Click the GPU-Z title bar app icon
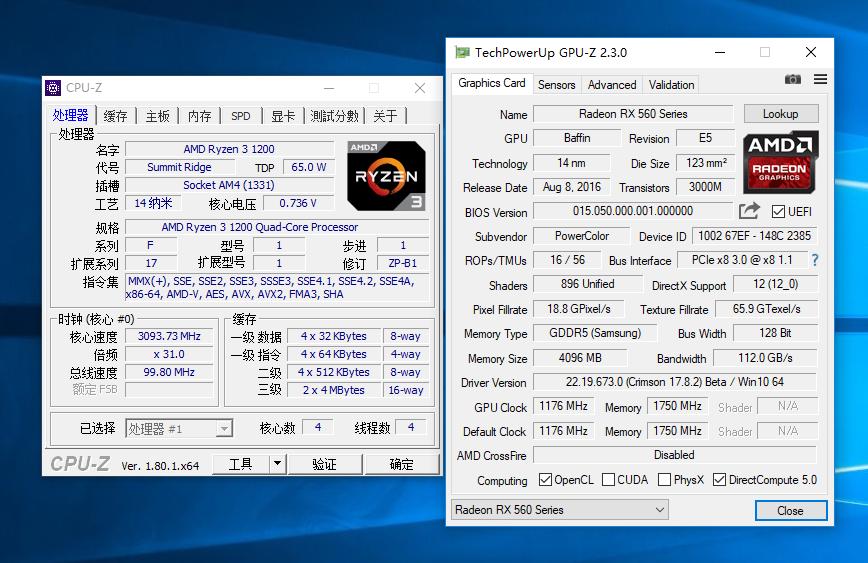This screenshot has height=563, width=868. click(x=462, y=53)
